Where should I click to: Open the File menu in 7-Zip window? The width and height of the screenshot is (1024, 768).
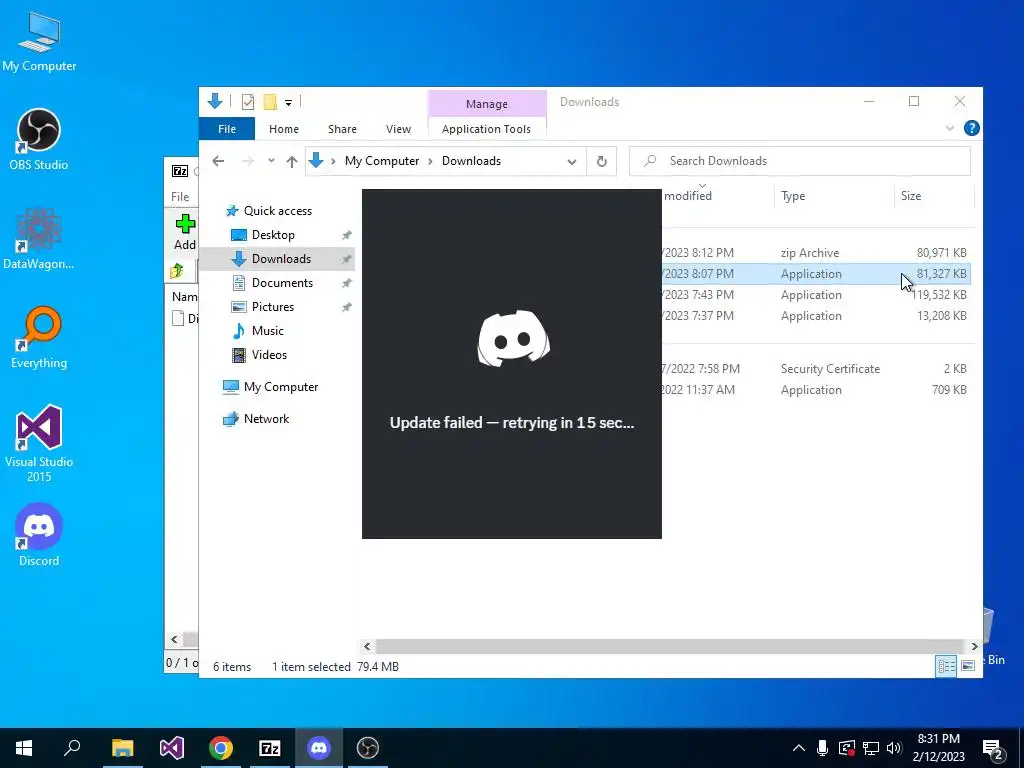click(x=180, y=197)
